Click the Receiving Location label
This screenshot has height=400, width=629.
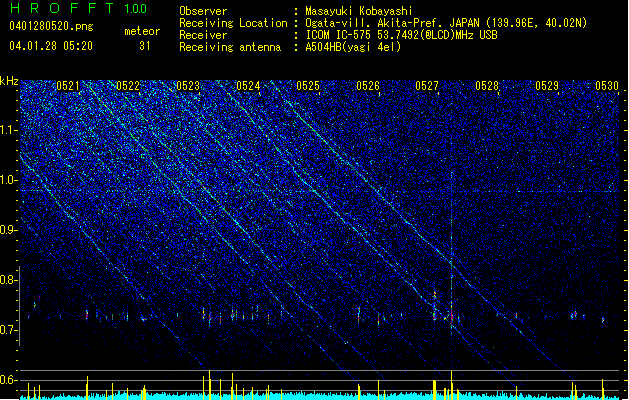[x=233, y=23]
